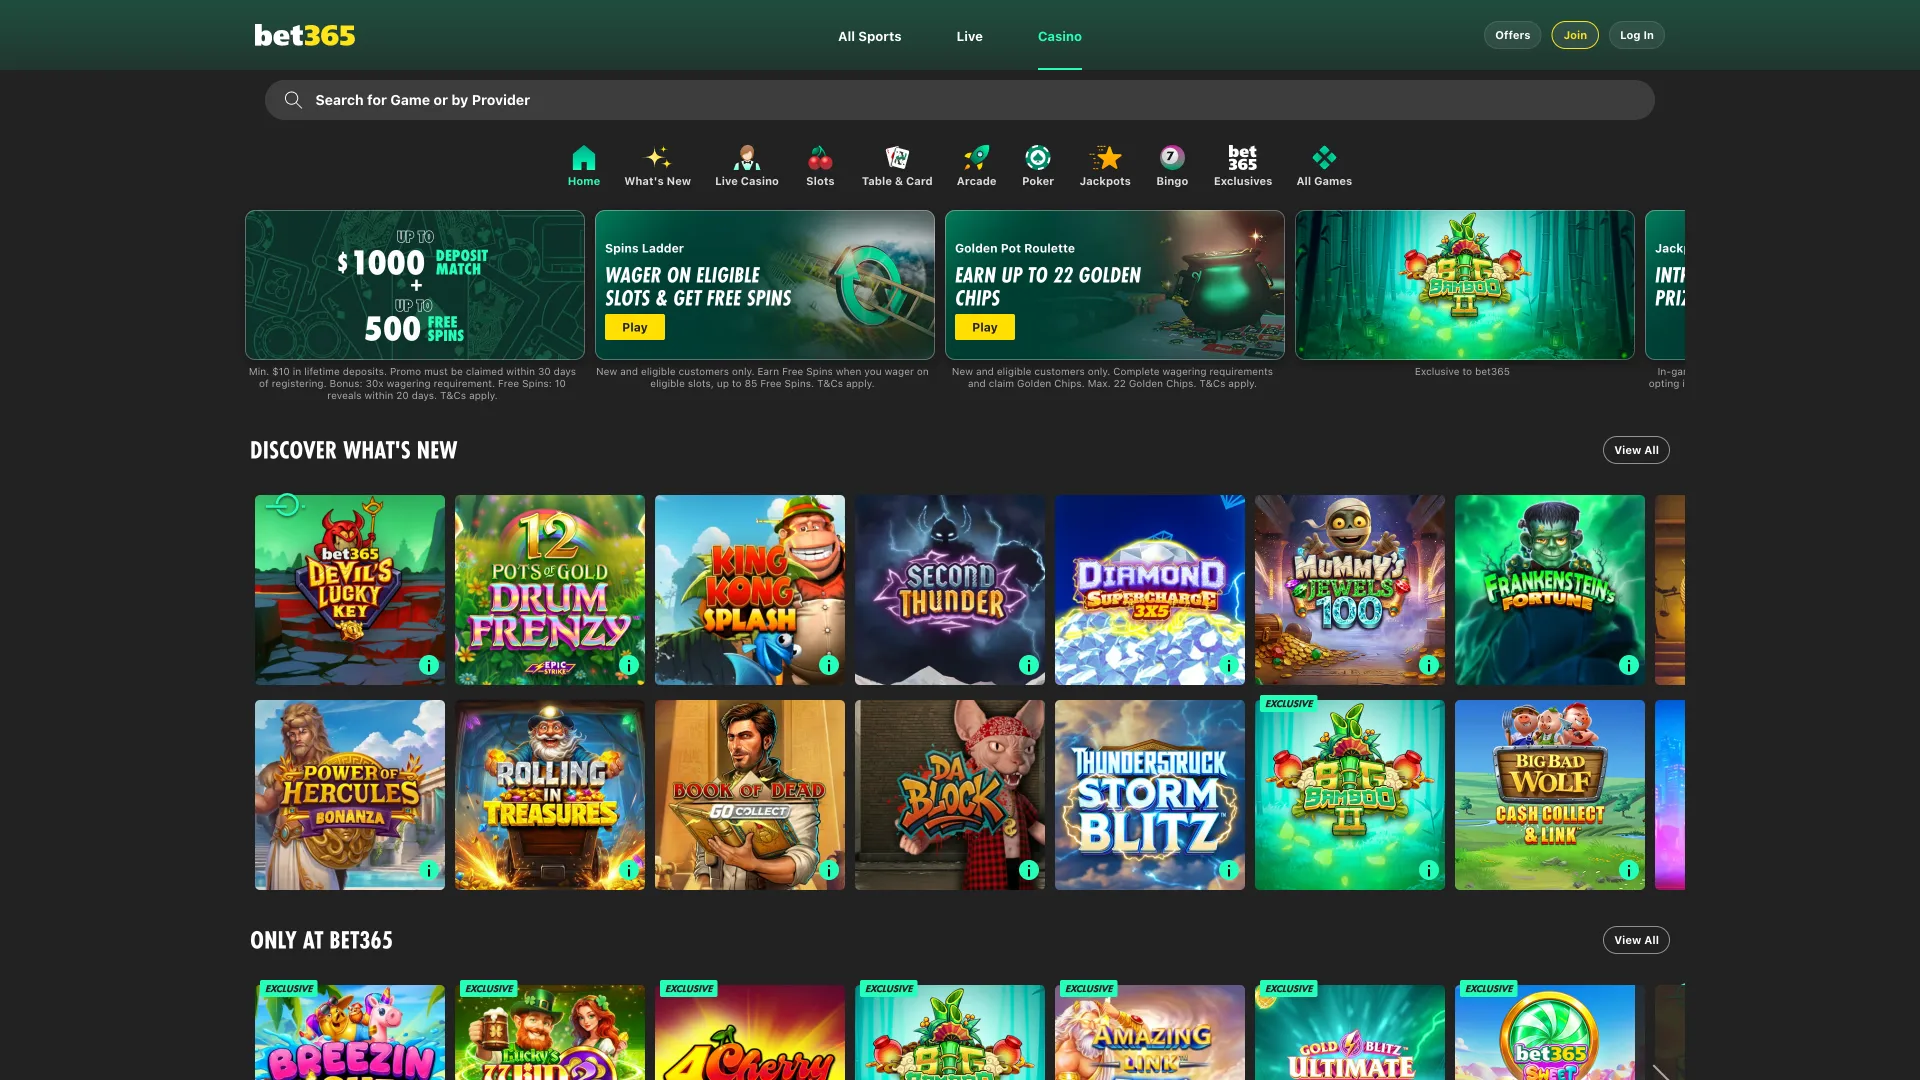Viewport: 1920px width, 1080px height.
Task: Select the Casino tab
Action: (1059, 36)
